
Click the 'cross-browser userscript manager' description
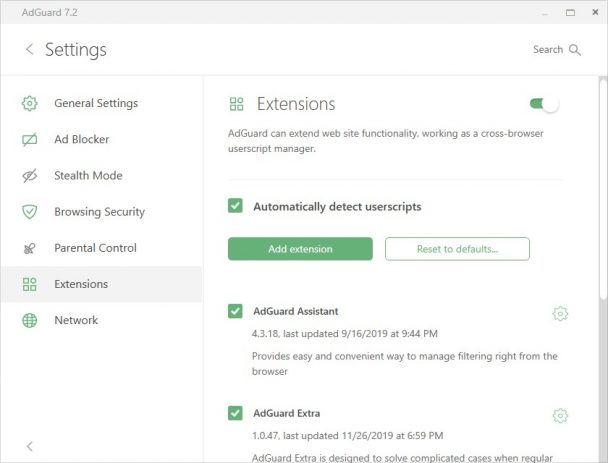pyautogui.click(x=385, y=141)
